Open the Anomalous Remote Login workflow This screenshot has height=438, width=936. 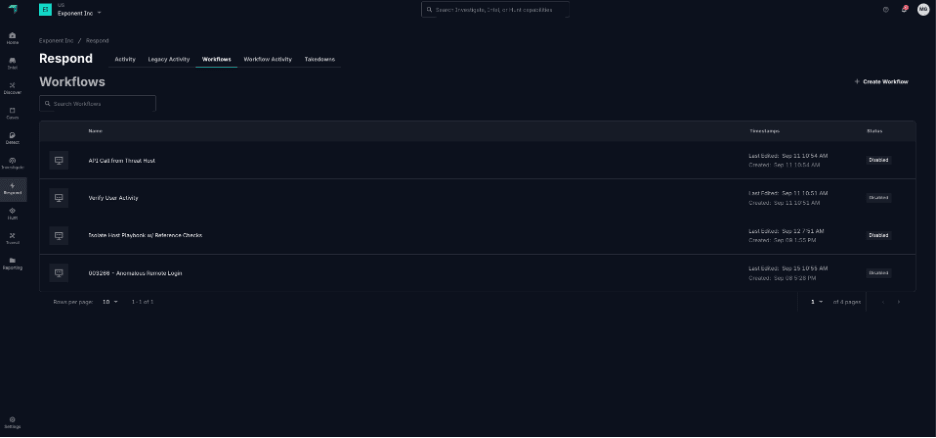(x=135, y=273)
